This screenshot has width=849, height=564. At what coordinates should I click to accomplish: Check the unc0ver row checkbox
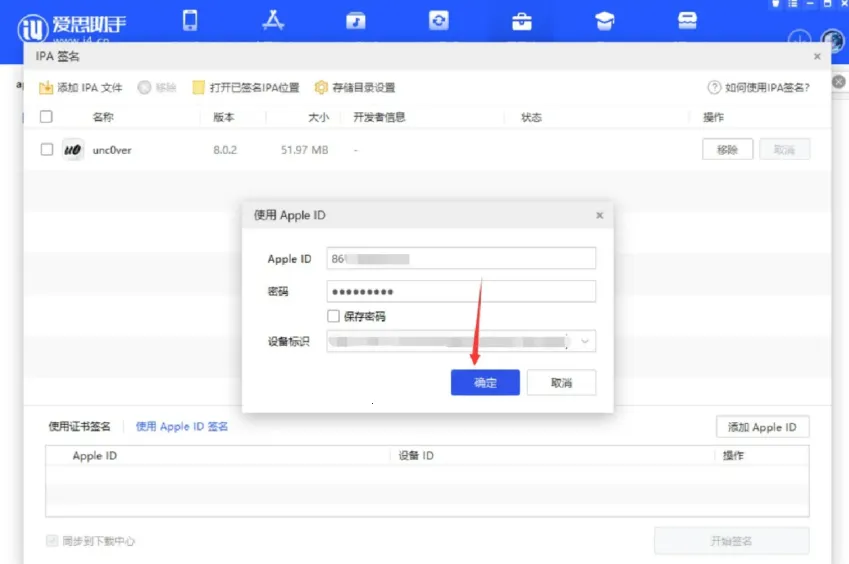click(47, 149)
